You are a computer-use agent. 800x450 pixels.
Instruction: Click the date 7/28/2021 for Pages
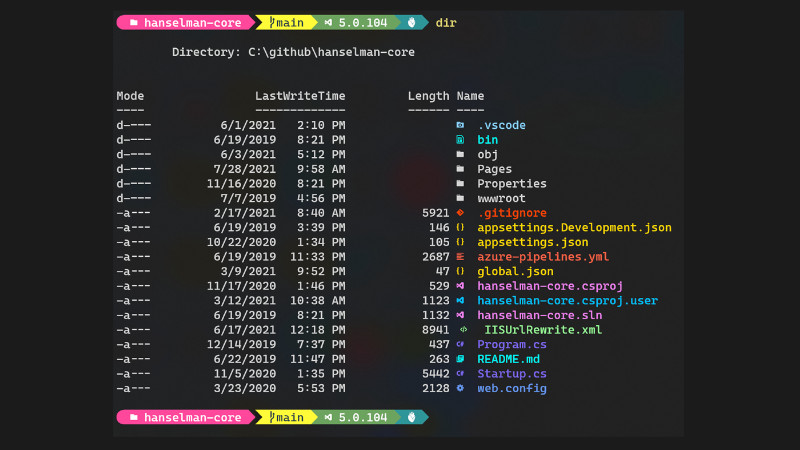pyautogui.click(x=245, y=169)
